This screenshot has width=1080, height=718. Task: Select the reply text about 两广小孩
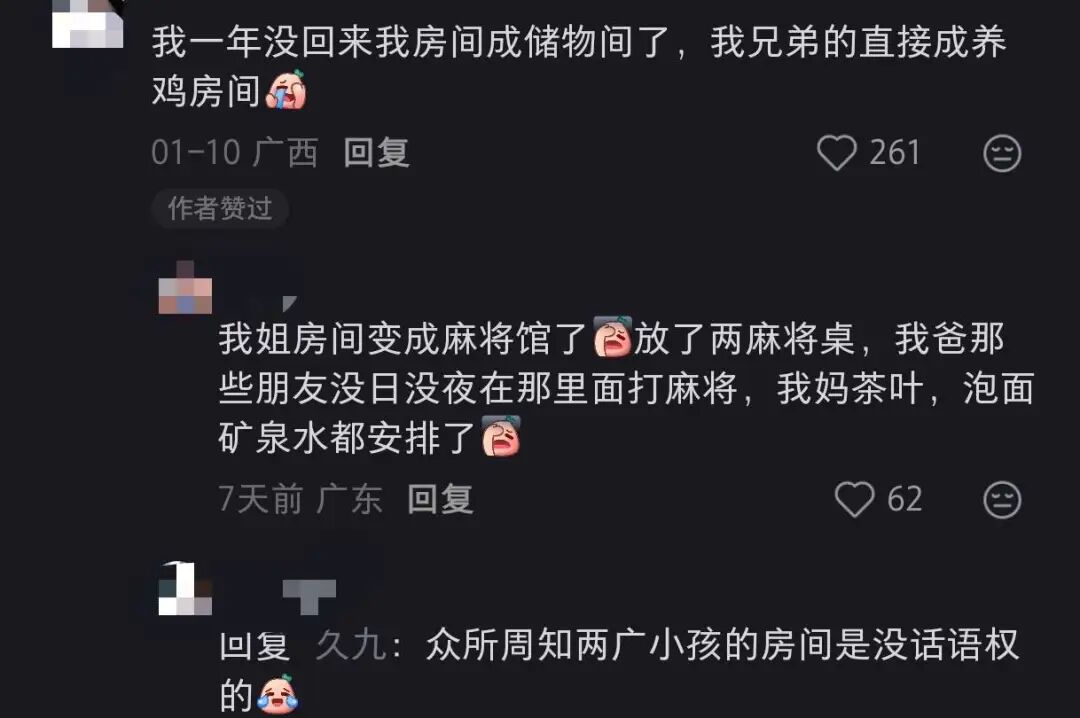click(619, 670)
